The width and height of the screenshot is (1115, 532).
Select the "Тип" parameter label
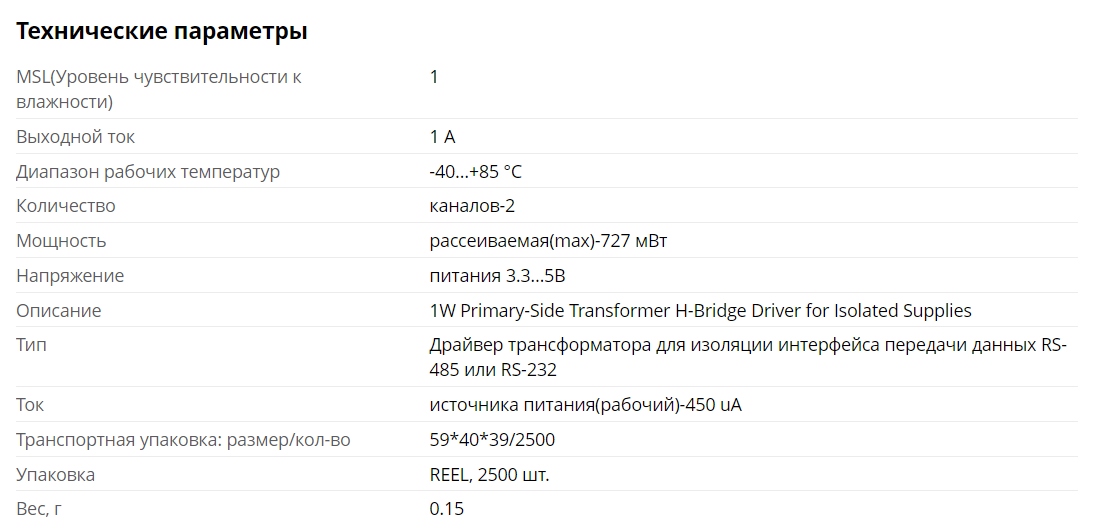pyautogui.click(x=31, y=345)
